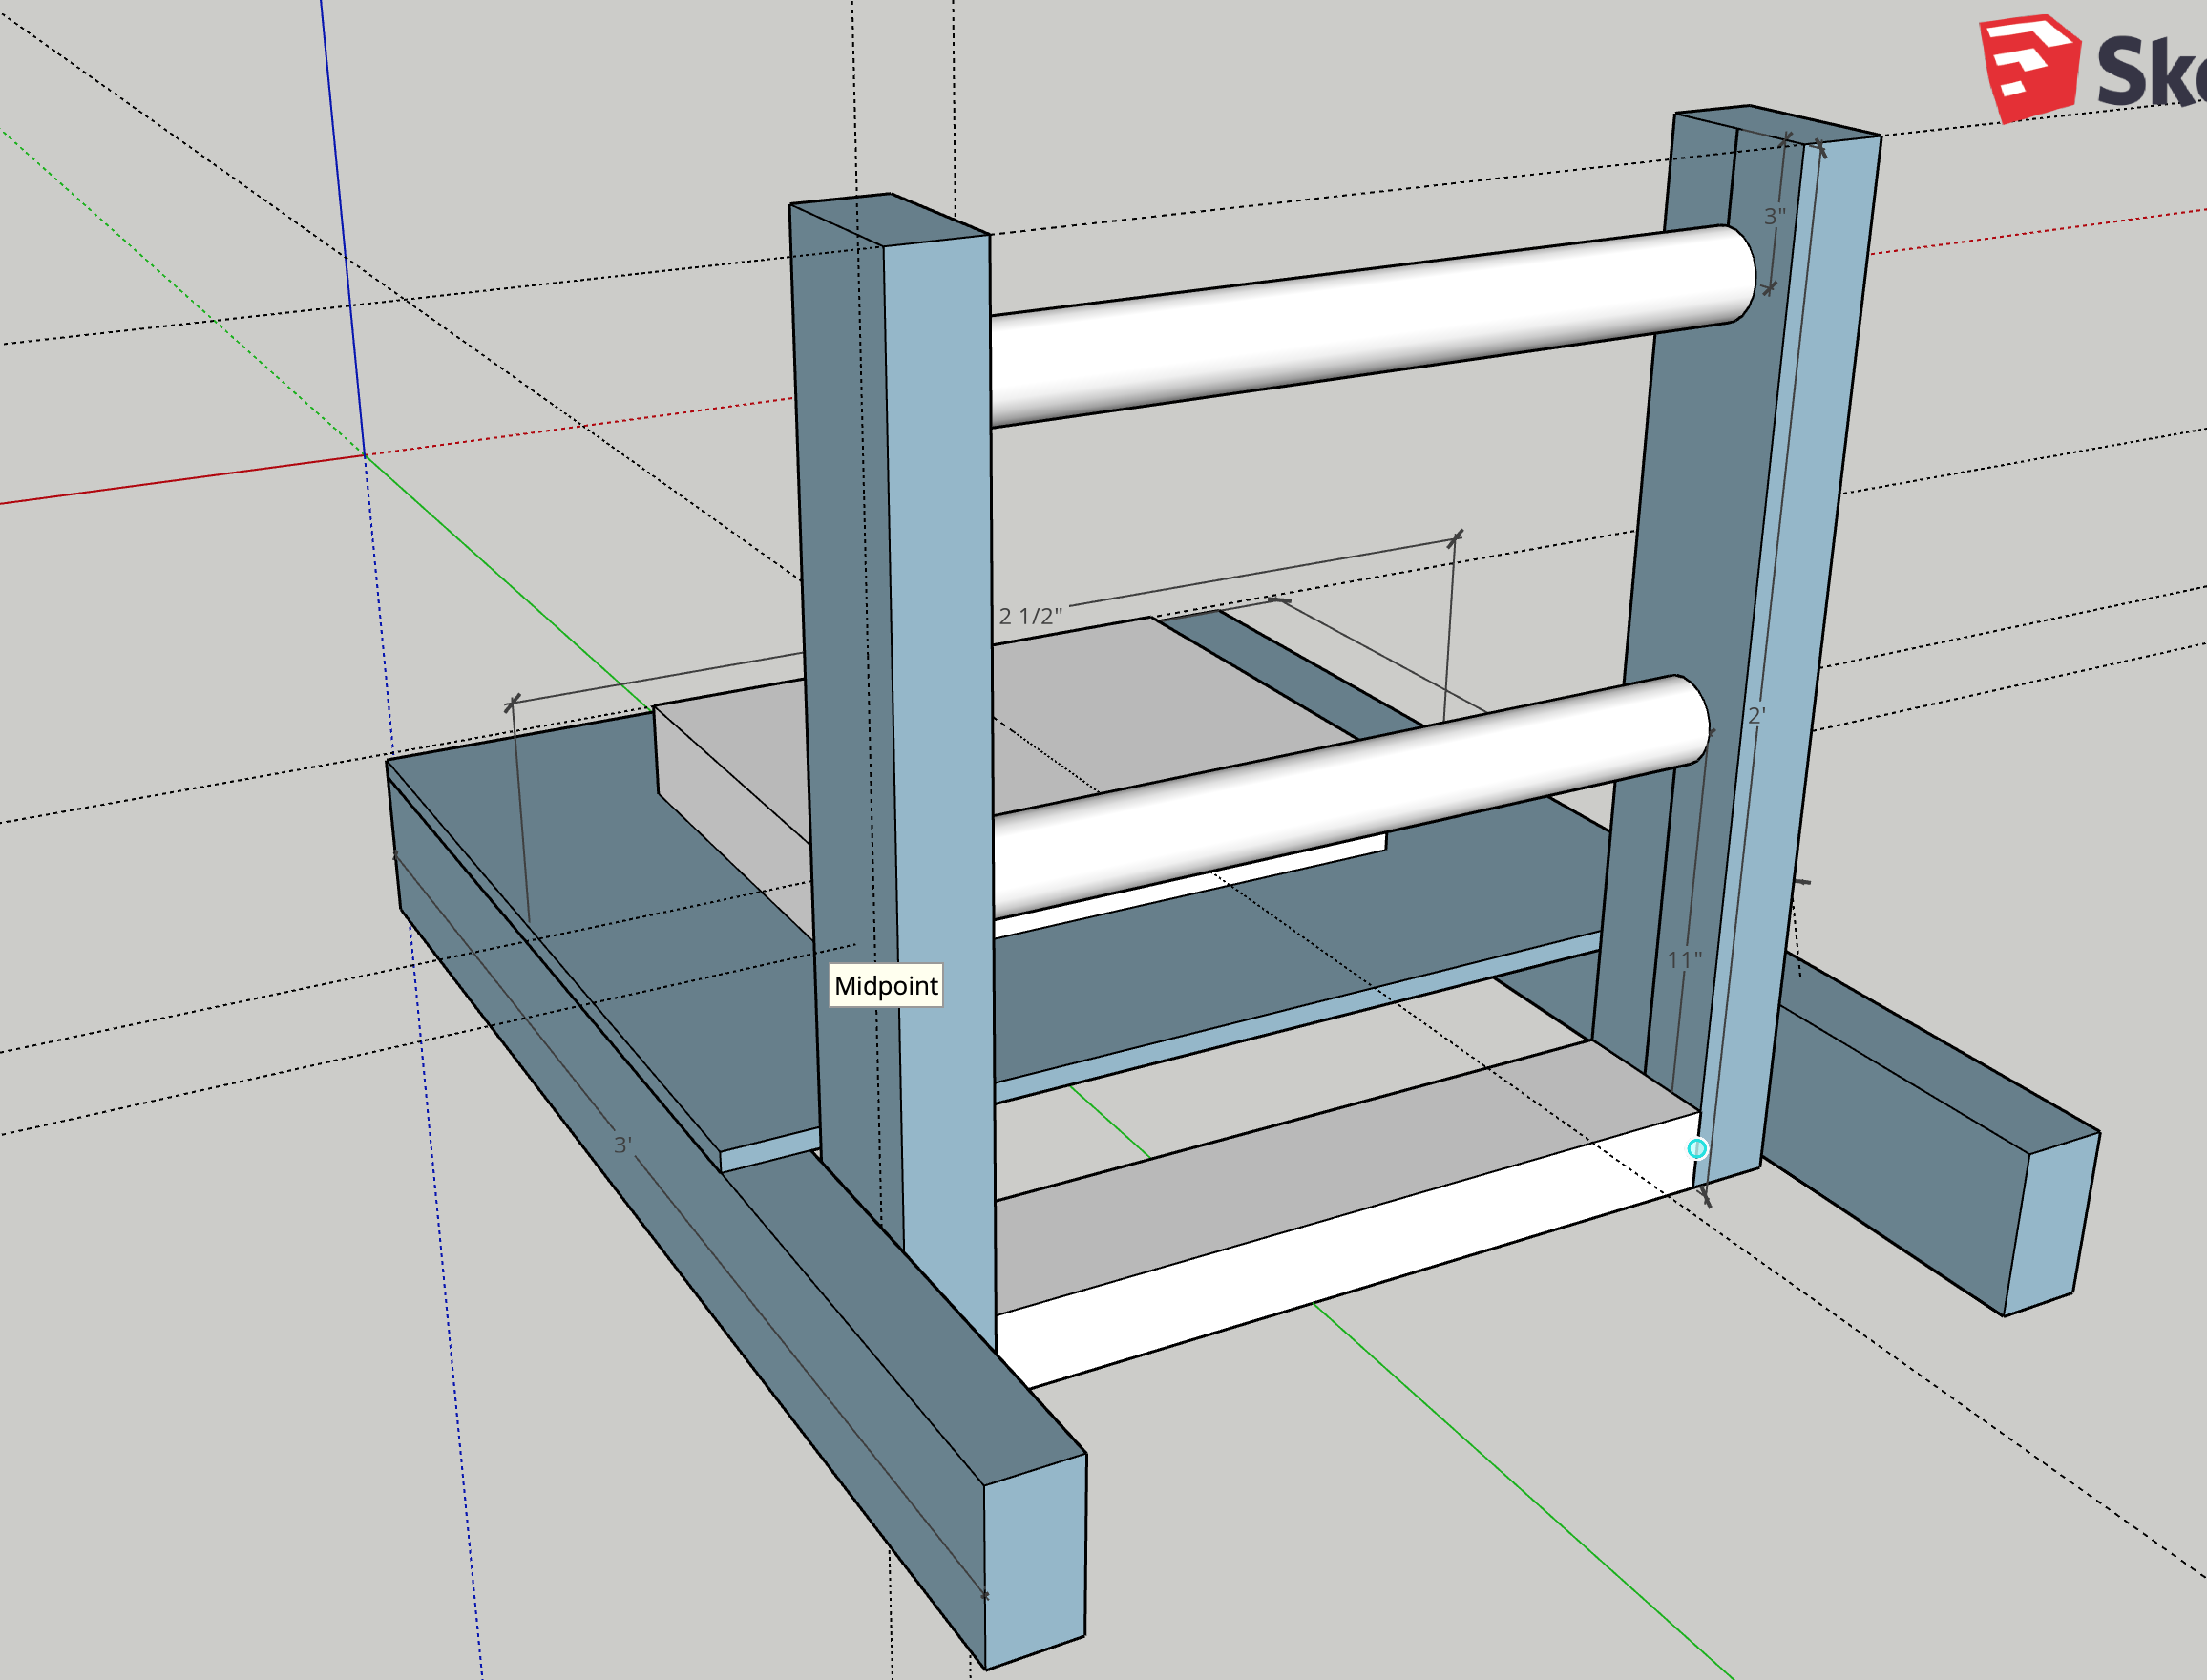Click the solid red axis line
This screenshot has width=2207, height=1680.
(x=180, y=480)
